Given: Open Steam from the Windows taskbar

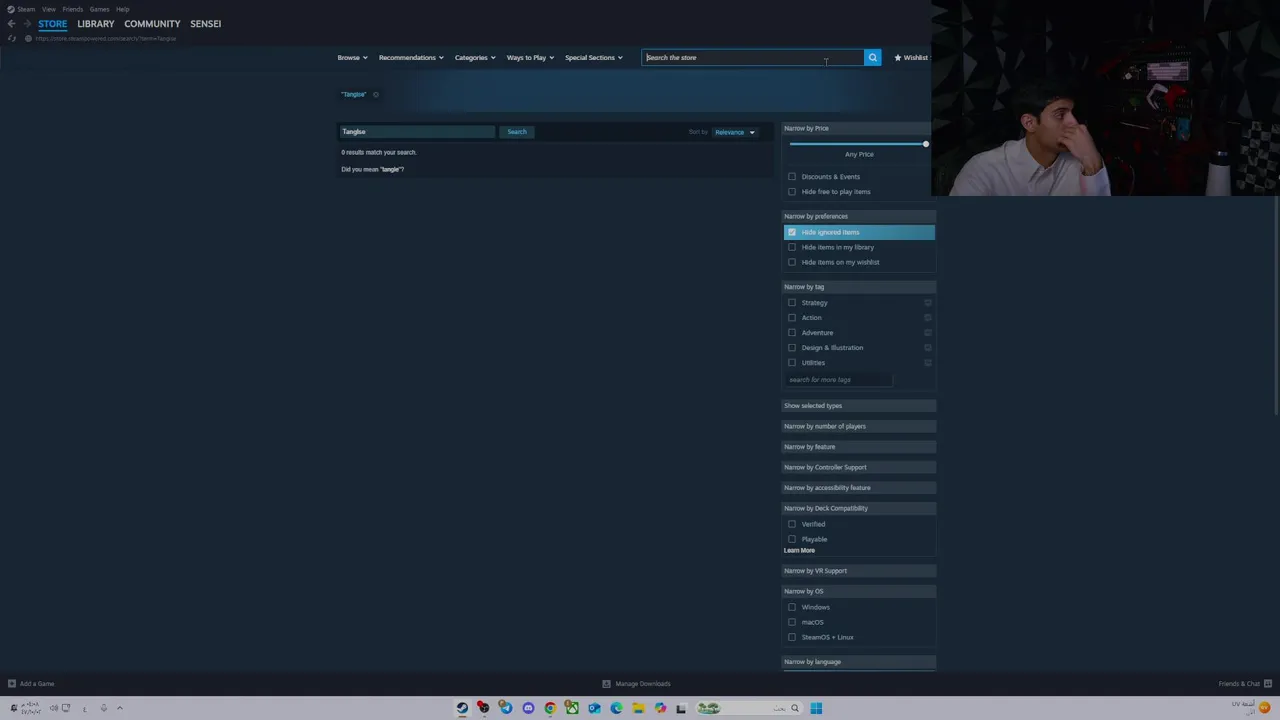Looking at the screenshot, I should click(462, 708).
